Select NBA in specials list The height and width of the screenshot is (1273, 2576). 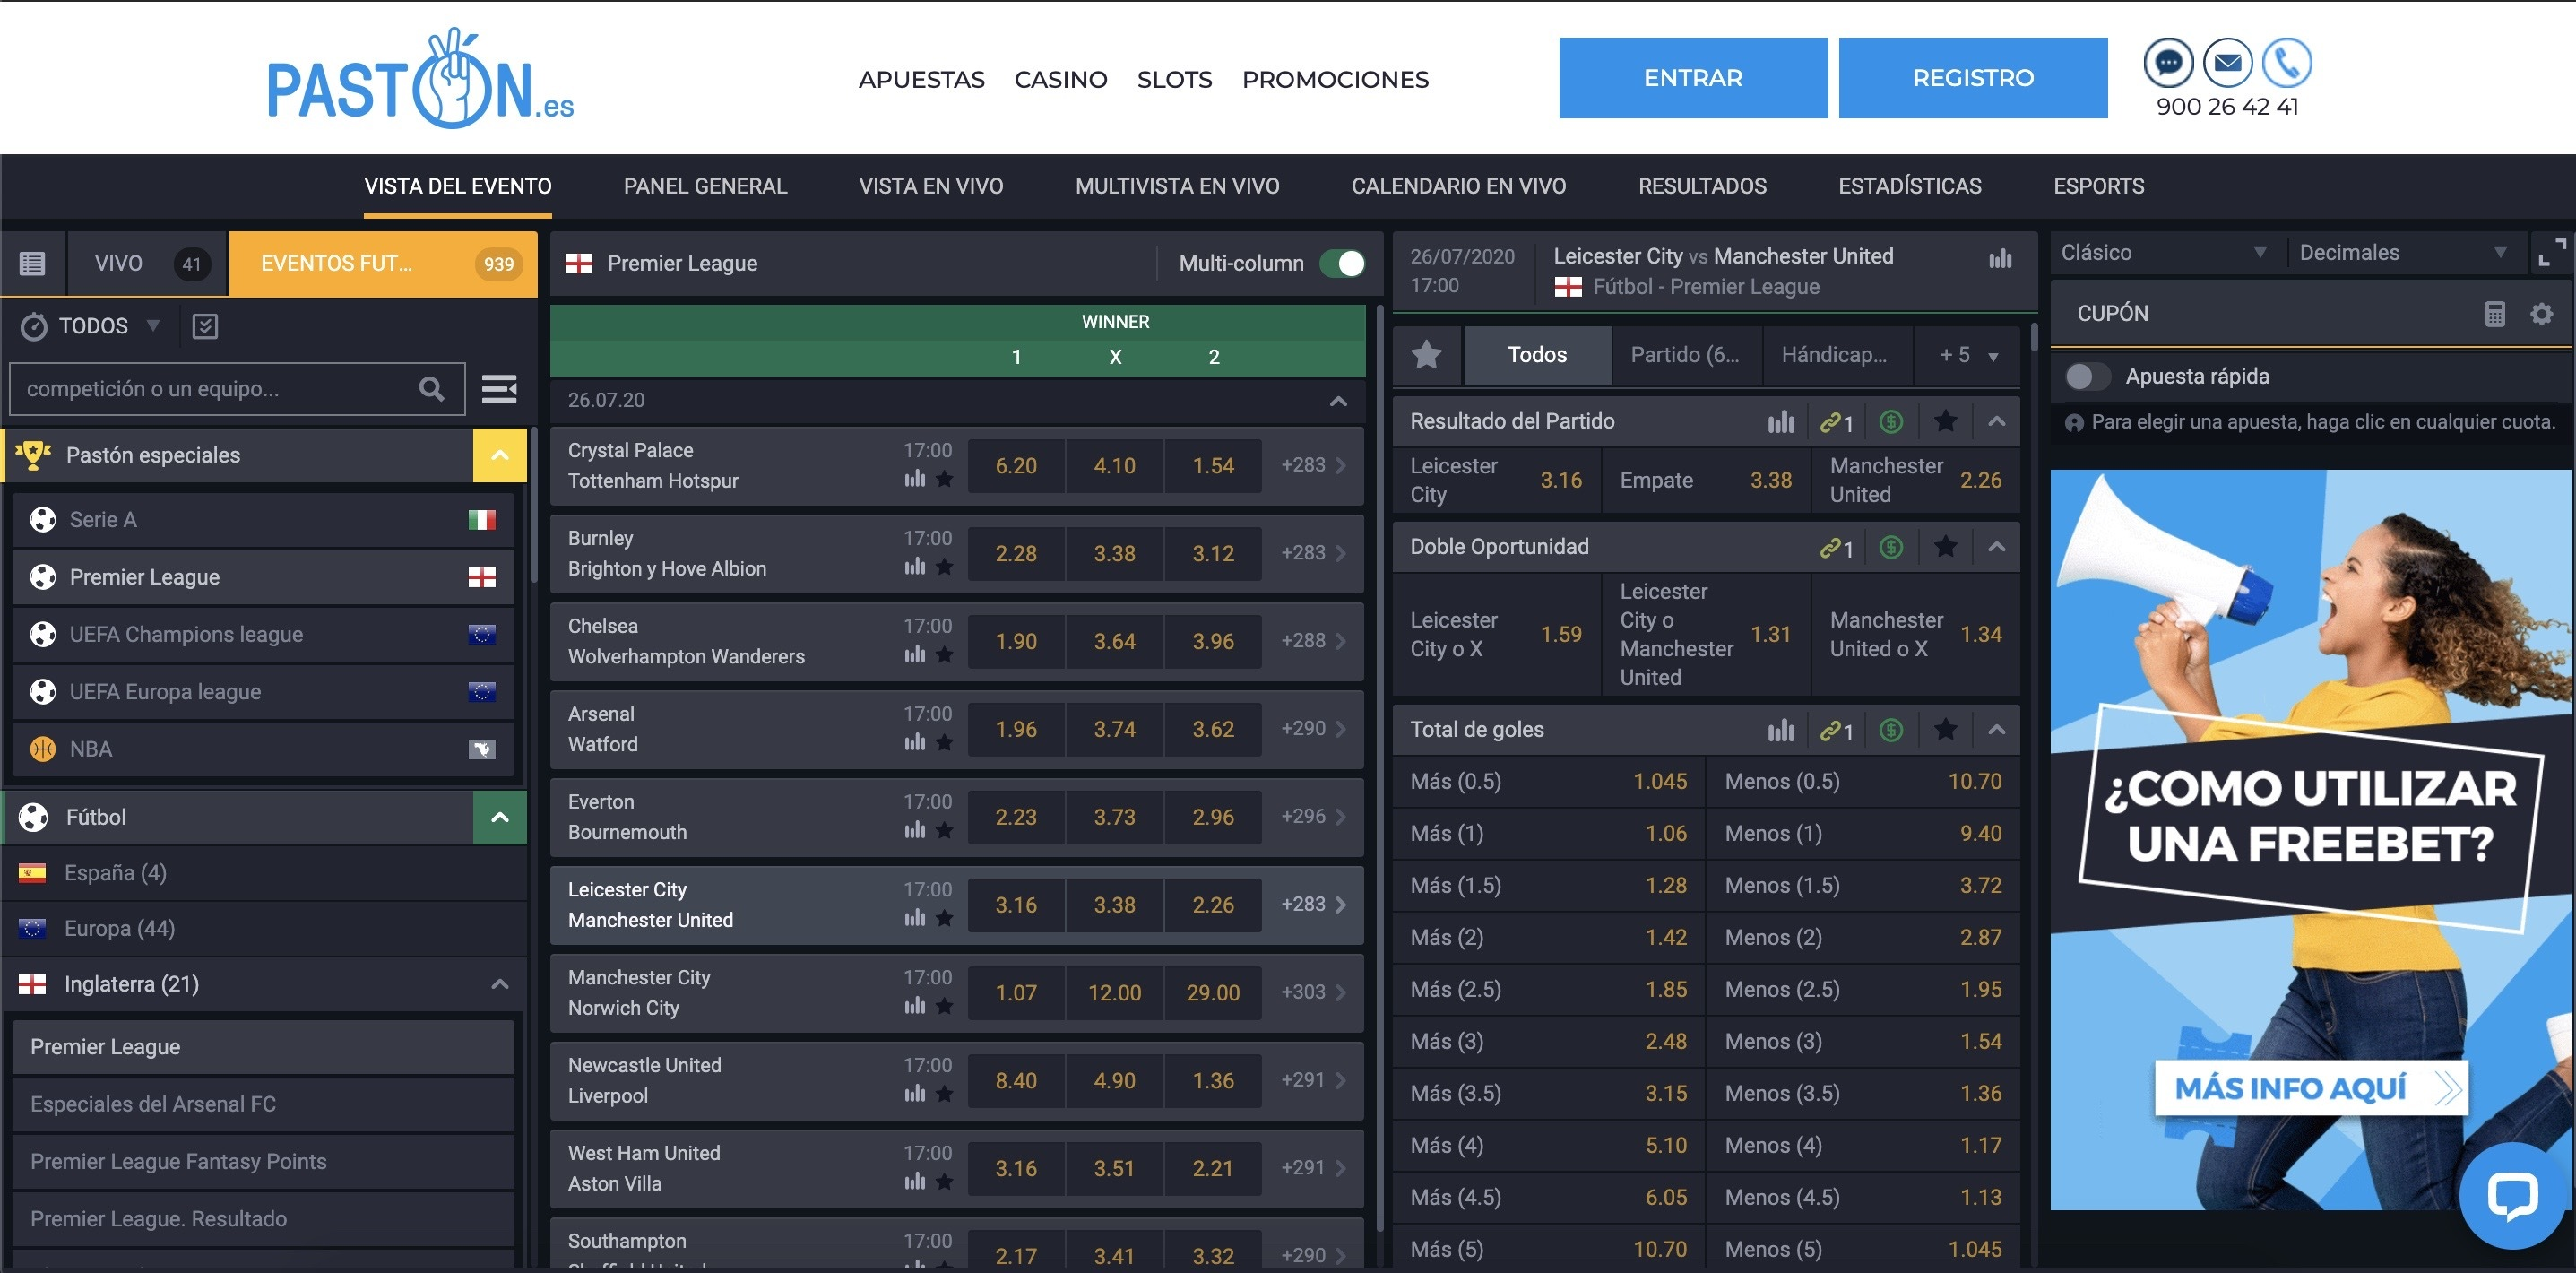coord(263,750)
